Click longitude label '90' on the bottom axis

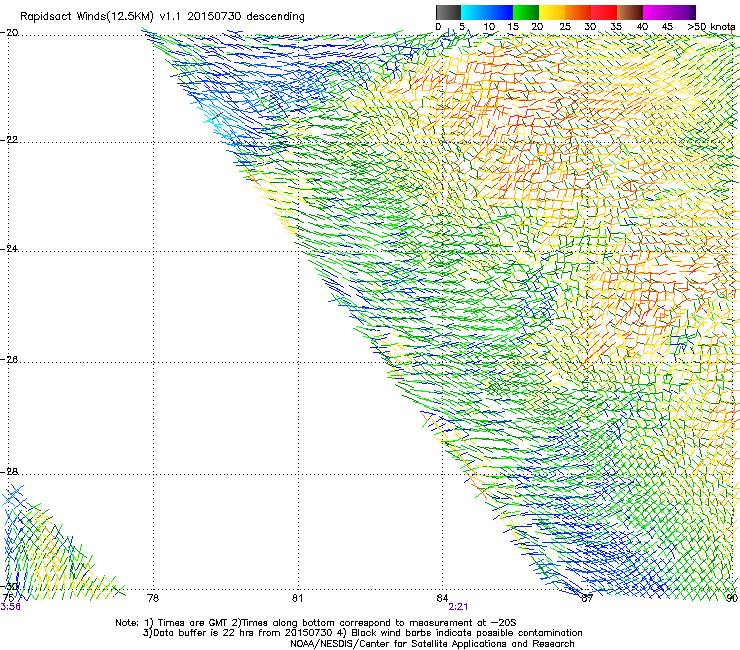[x=732, y=598]
